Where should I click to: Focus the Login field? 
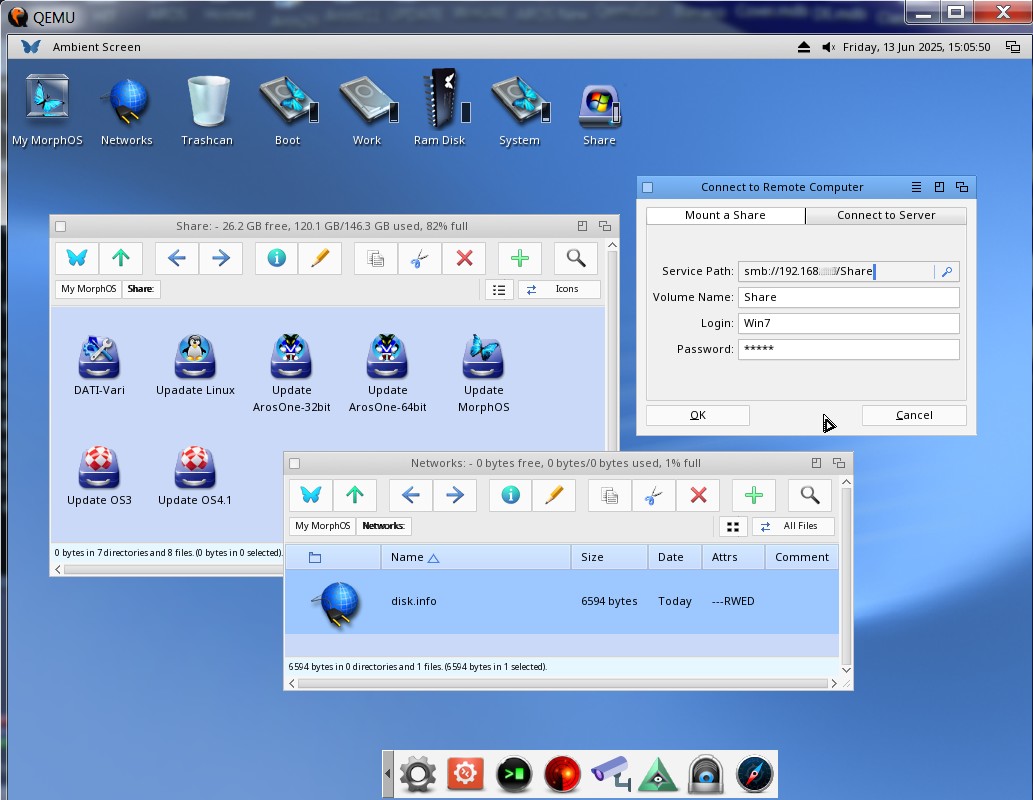[x=849, y=324]
